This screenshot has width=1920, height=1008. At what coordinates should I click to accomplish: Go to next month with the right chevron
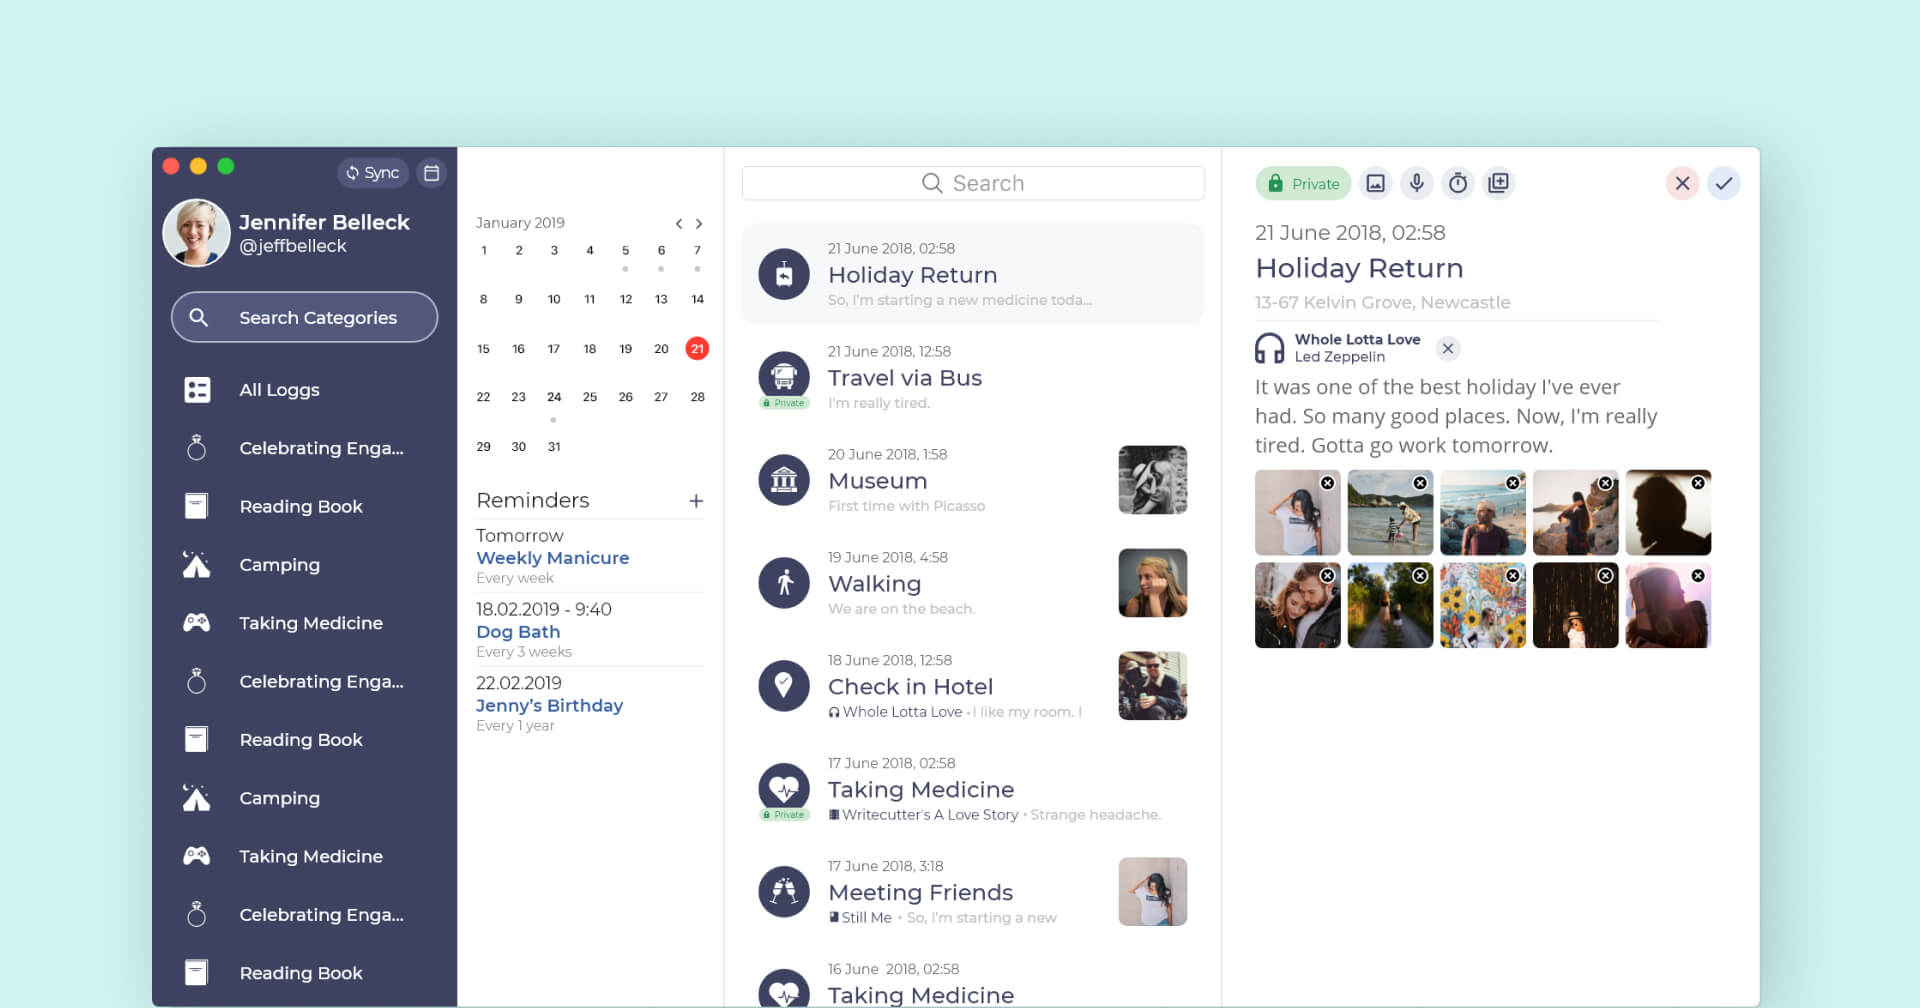[x=699, y=223]
